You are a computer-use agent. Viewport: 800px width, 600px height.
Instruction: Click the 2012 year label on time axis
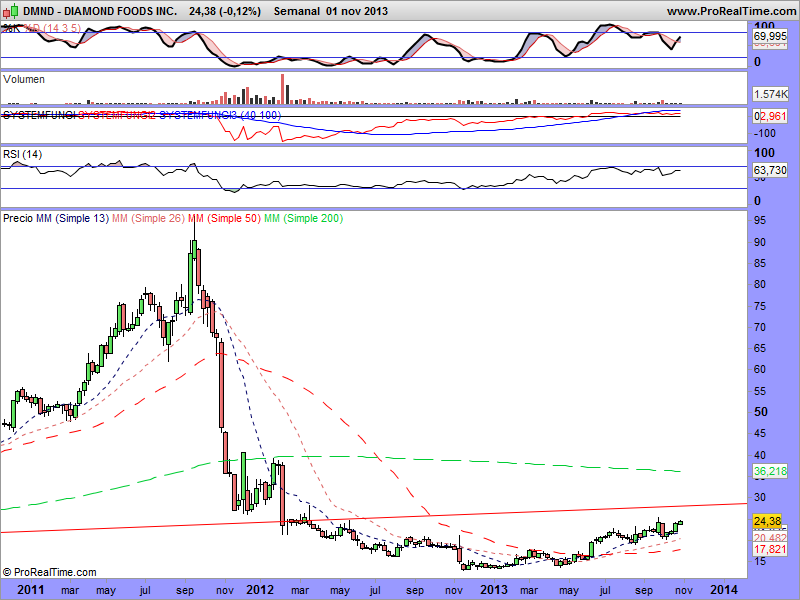coord(260,590)
